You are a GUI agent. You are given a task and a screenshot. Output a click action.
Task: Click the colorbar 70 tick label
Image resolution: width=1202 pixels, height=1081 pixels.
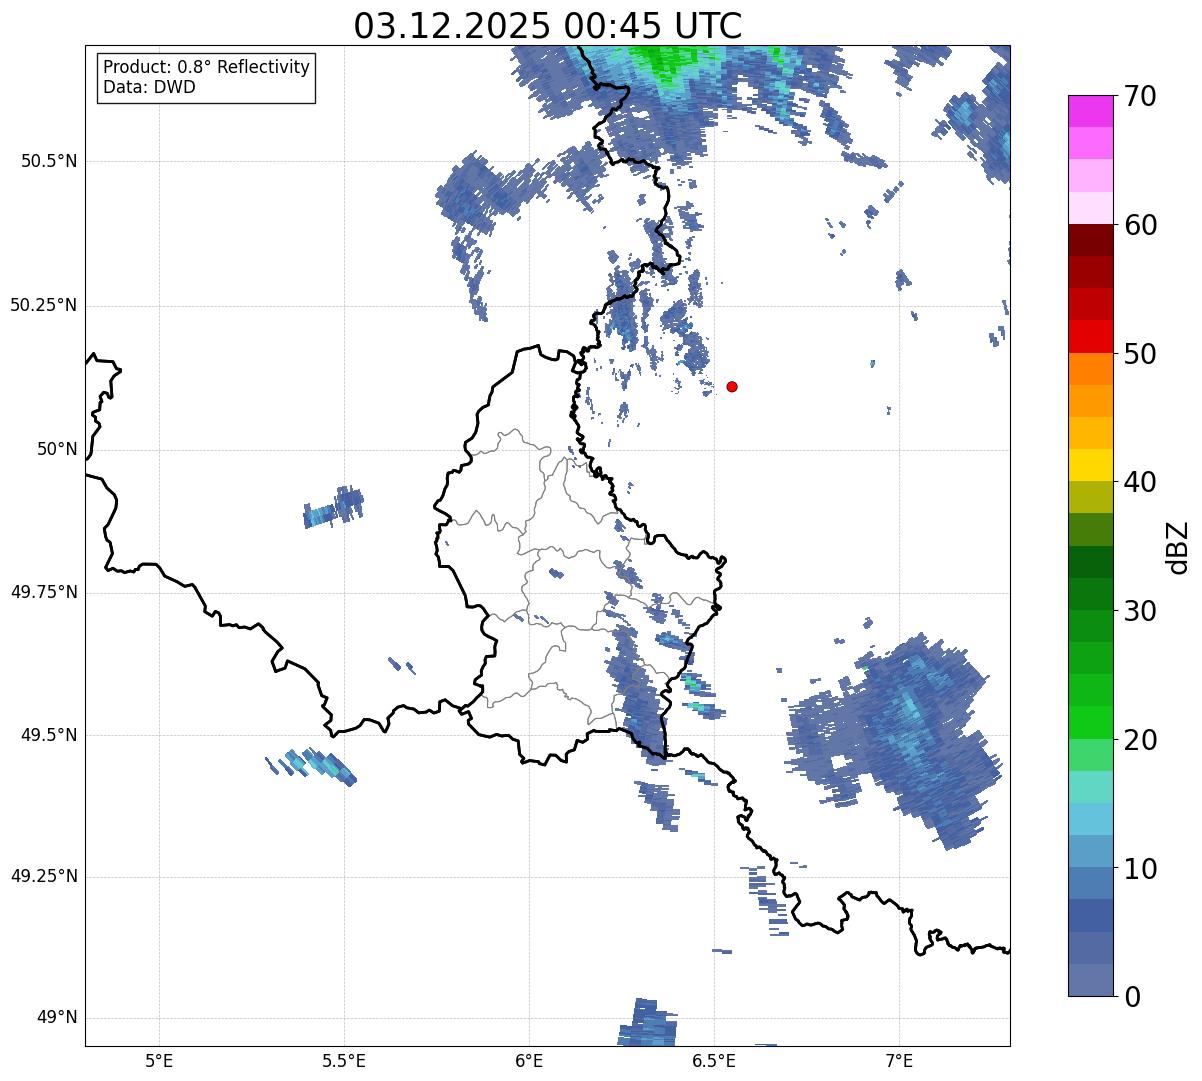[x=1140, y=96]
